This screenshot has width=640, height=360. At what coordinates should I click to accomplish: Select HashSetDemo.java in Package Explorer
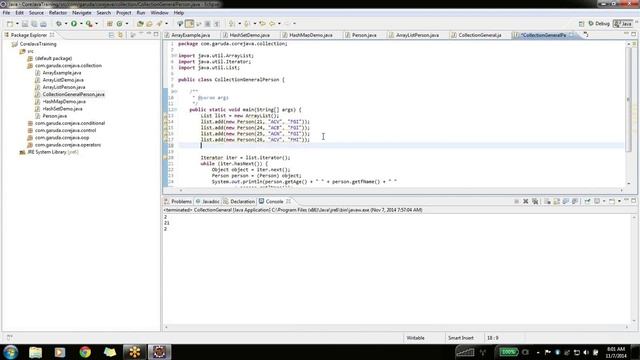tap(62, 109)
